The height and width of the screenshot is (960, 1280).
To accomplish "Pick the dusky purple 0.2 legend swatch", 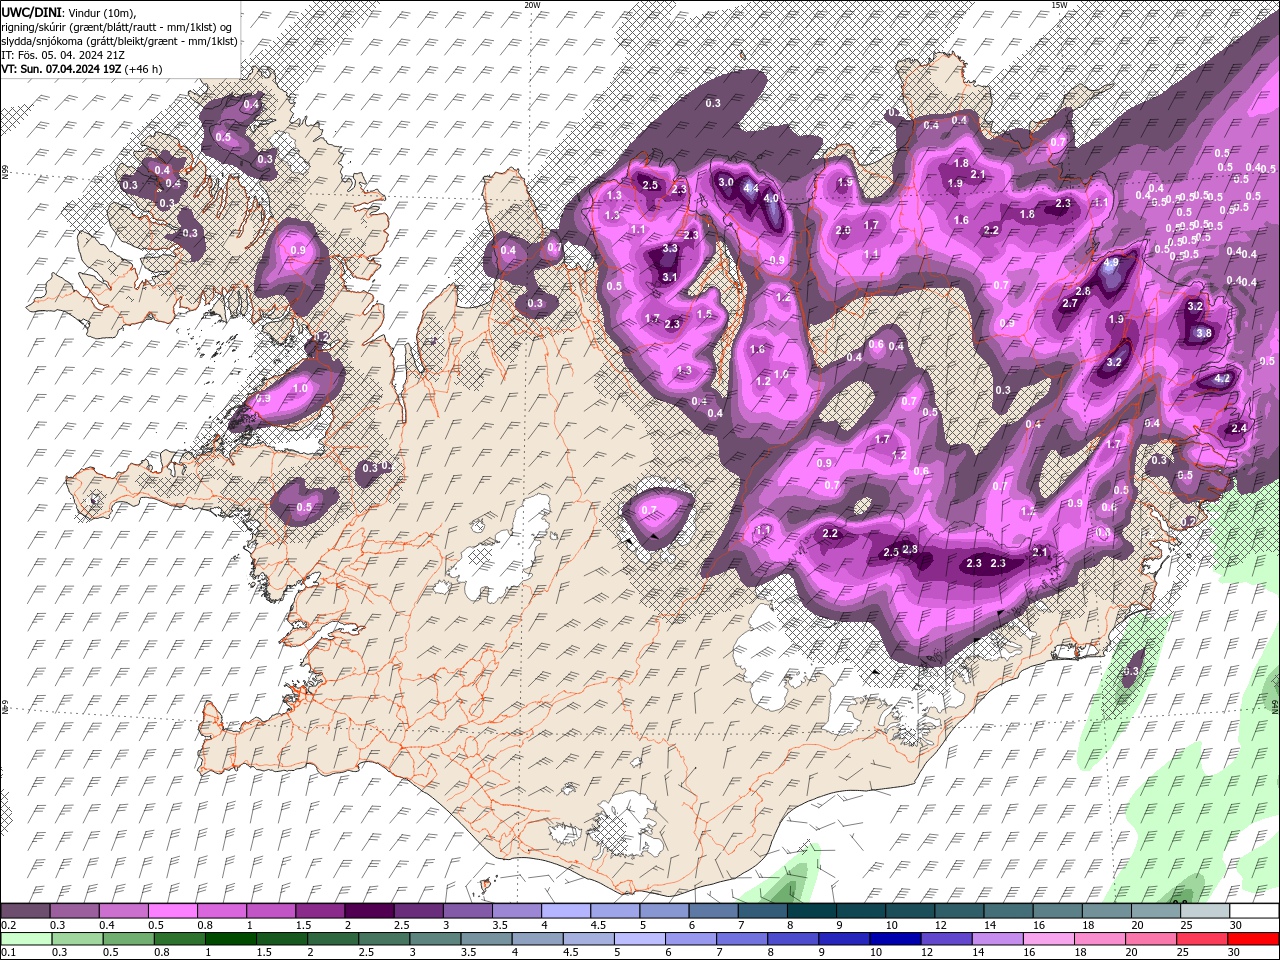I will coord(25,911).
